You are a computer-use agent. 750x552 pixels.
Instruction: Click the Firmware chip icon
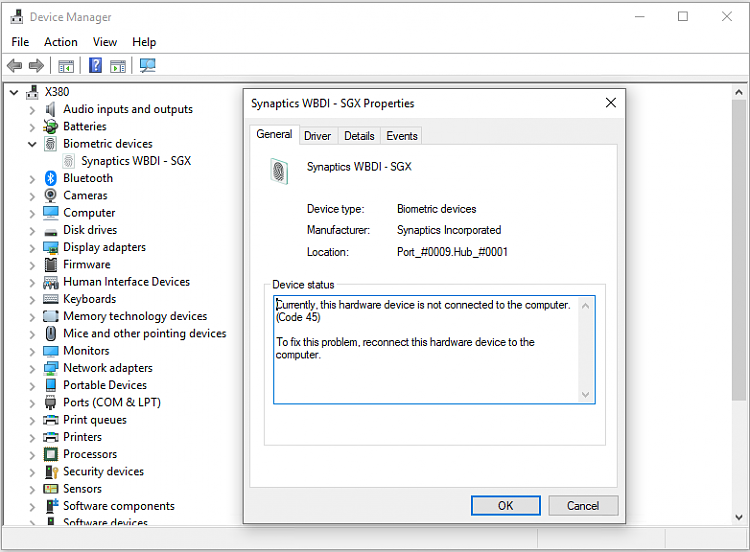point(51,265)
